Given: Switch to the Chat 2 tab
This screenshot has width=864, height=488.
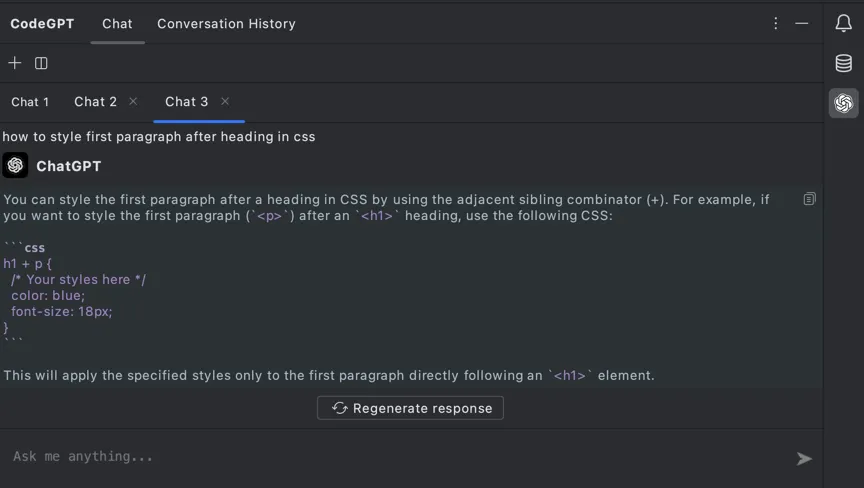Looking at the screenshot, I should click(95, 102).
